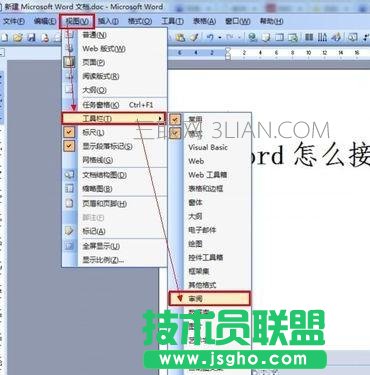Click the Document Map toolbar icon
The image size is (370, 375).
353,37
